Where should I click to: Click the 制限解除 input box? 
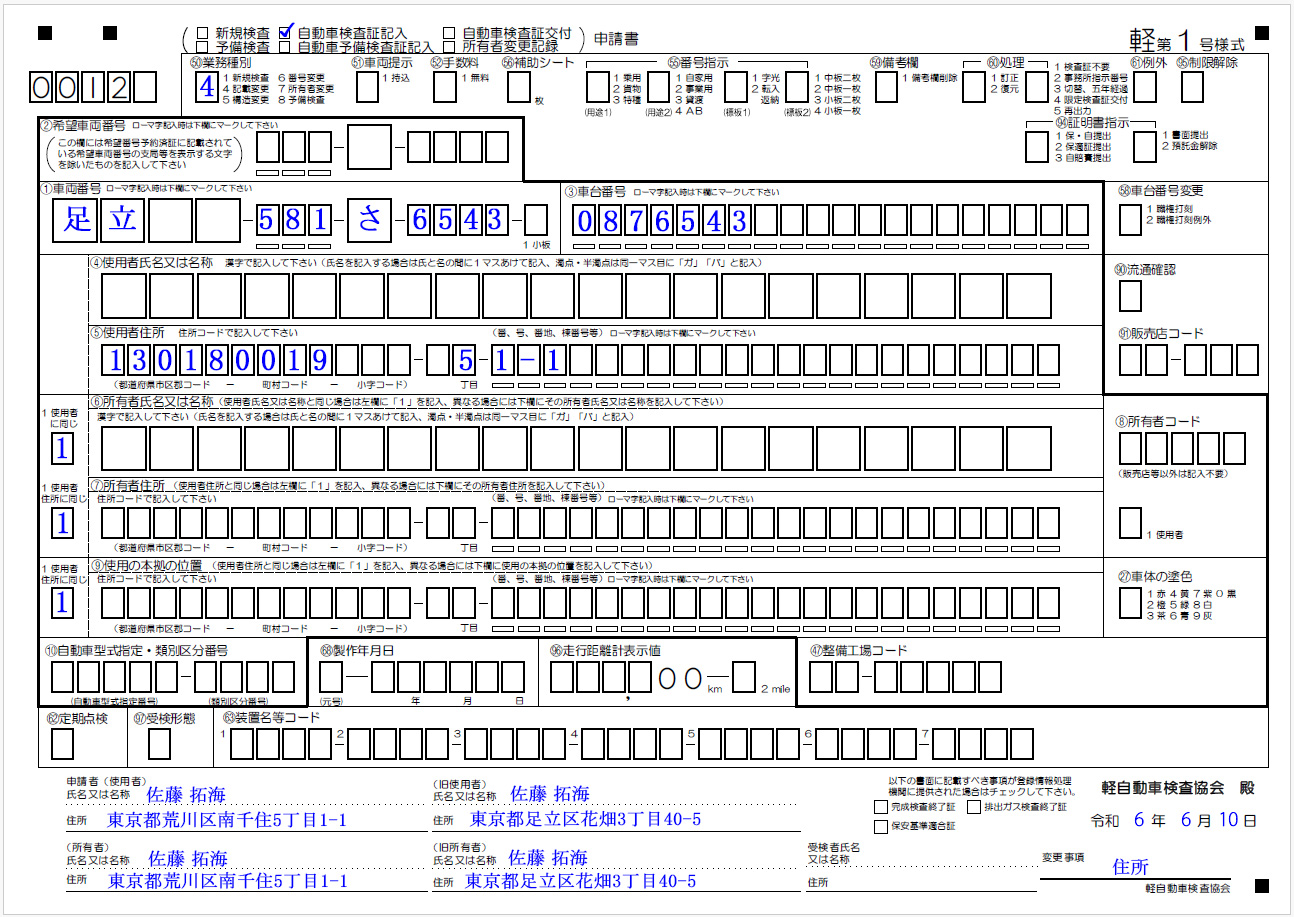click(1192, 88)
